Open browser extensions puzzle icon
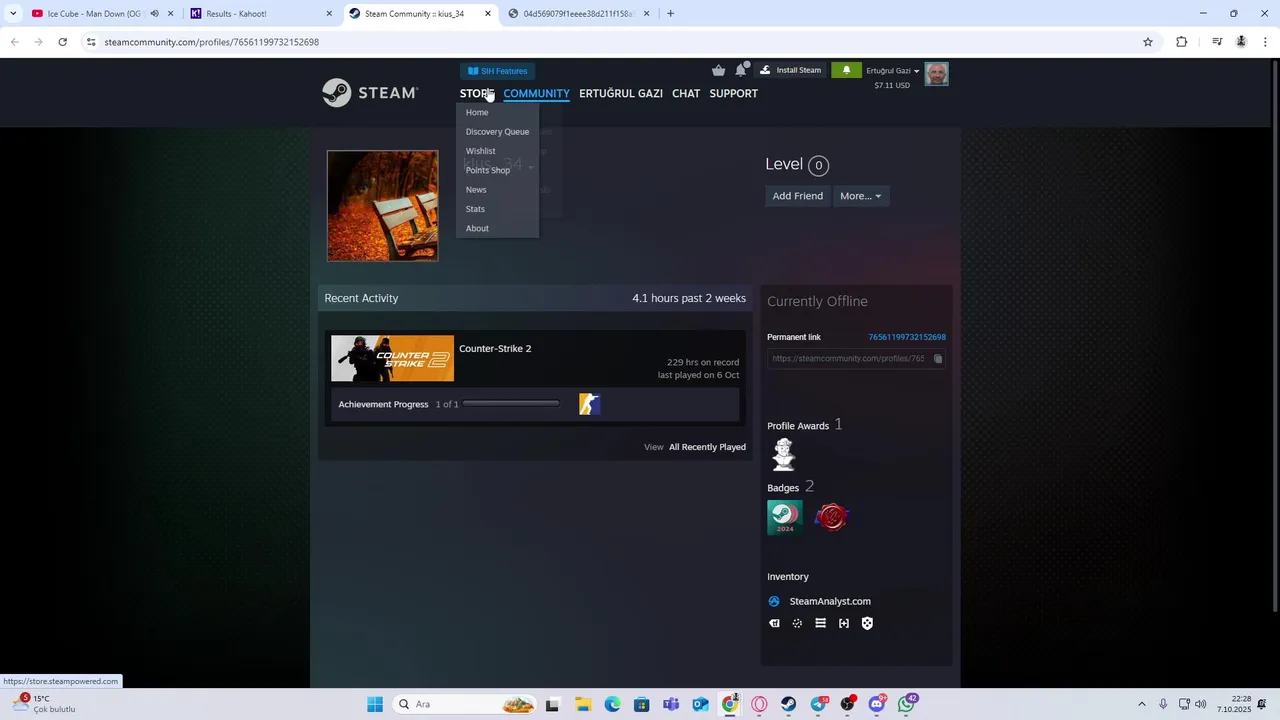The height and width of the screenshot is (720, 1280). 1182,42
